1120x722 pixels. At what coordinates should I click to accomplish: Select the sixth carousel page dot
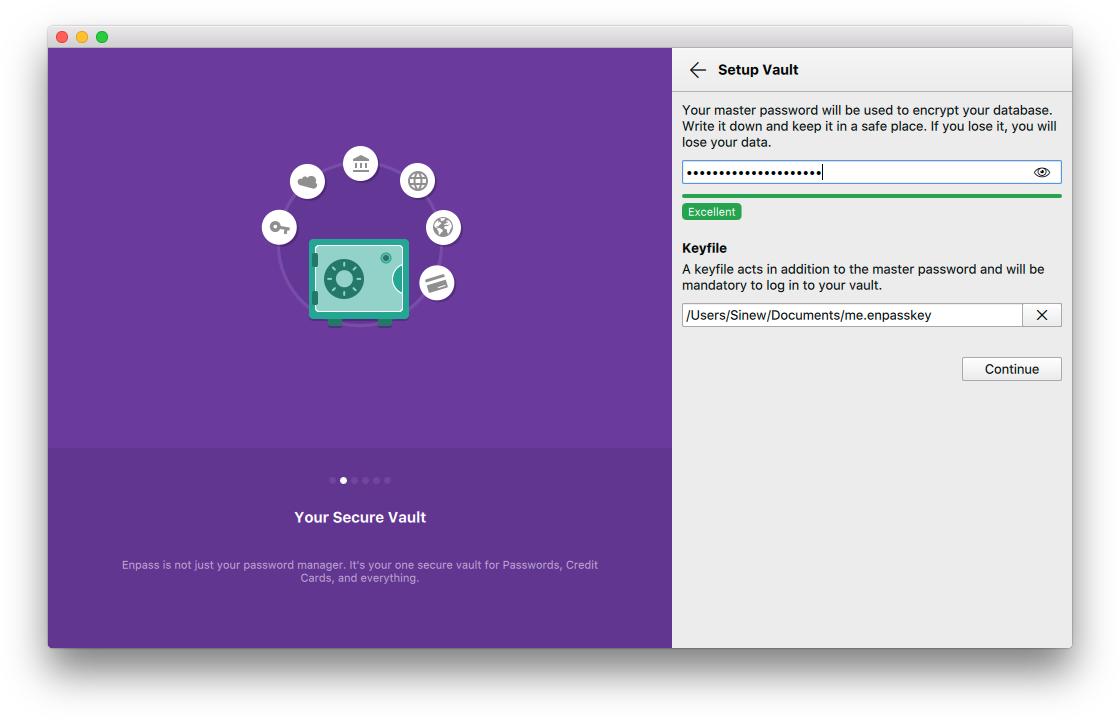(x=388, y=481)
